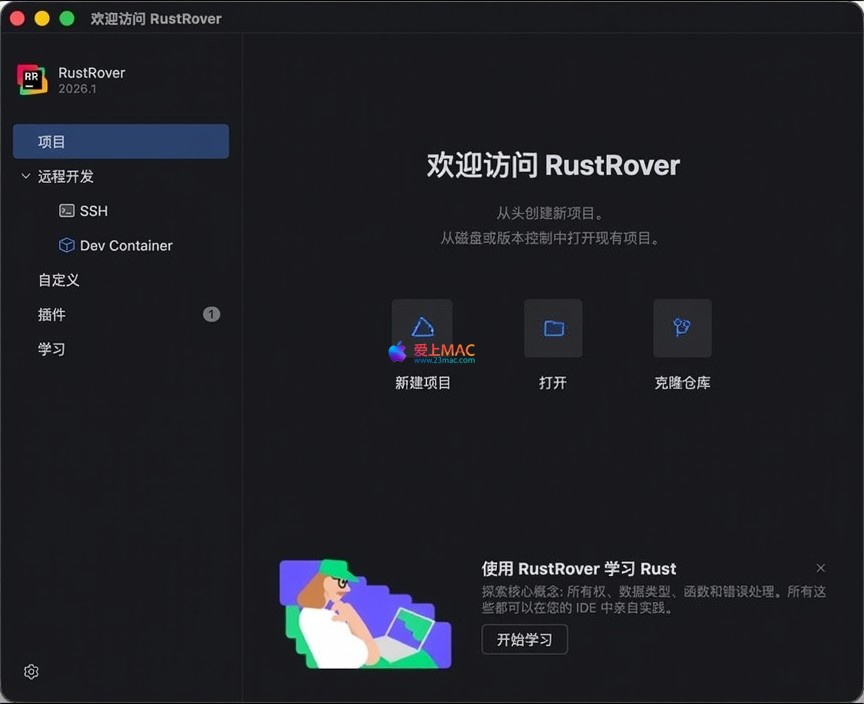Image resolution: width=864 pixels, height=704 pixels.
Task: Close the welcome window with red button
Action: 17,19
